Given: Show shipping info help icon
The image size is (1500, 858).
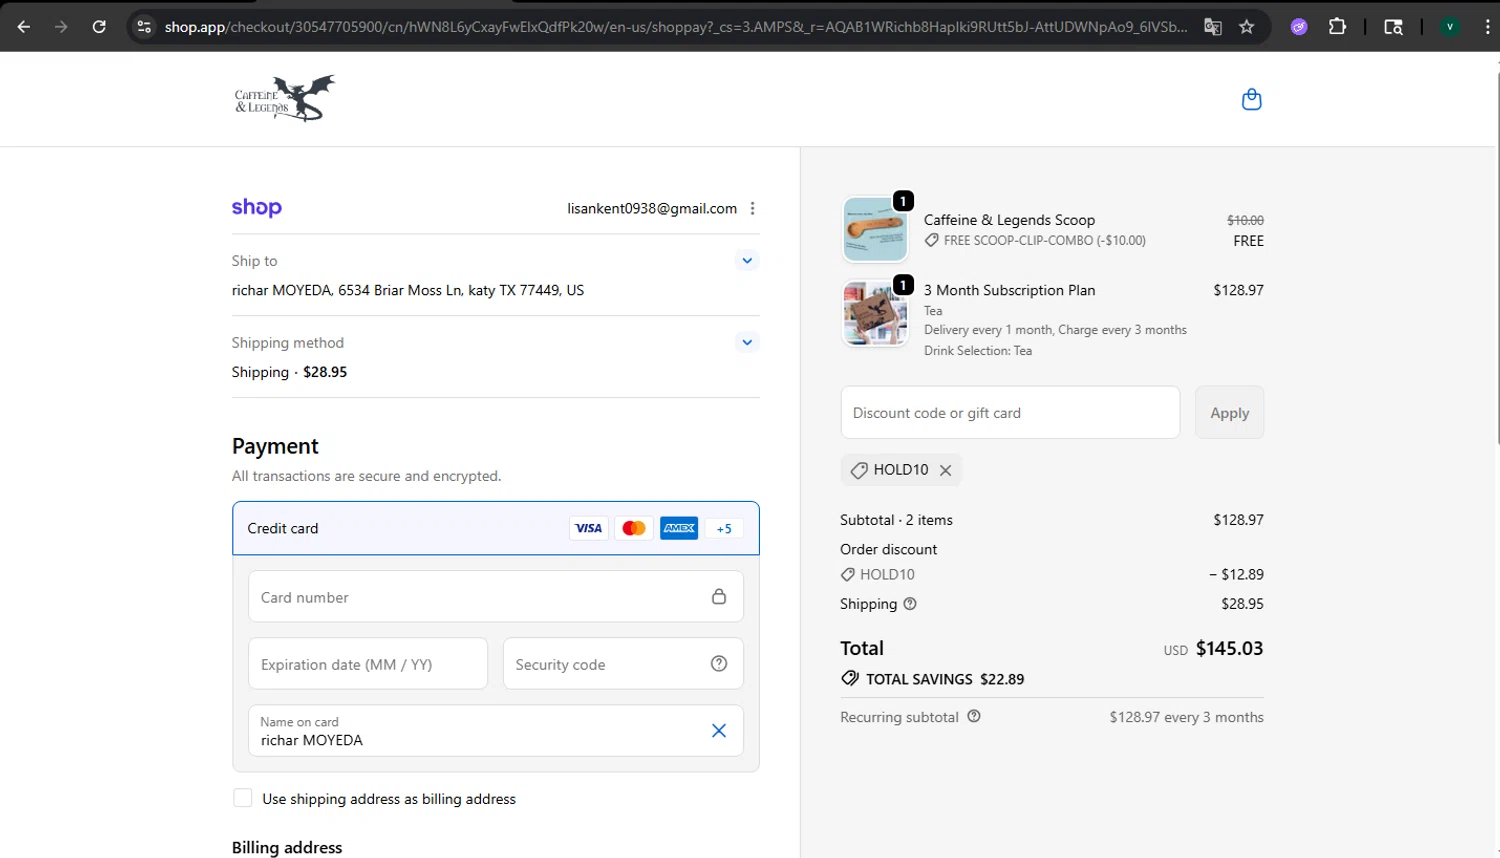Looking at the screenshot, I should click(x=910, y=604).
